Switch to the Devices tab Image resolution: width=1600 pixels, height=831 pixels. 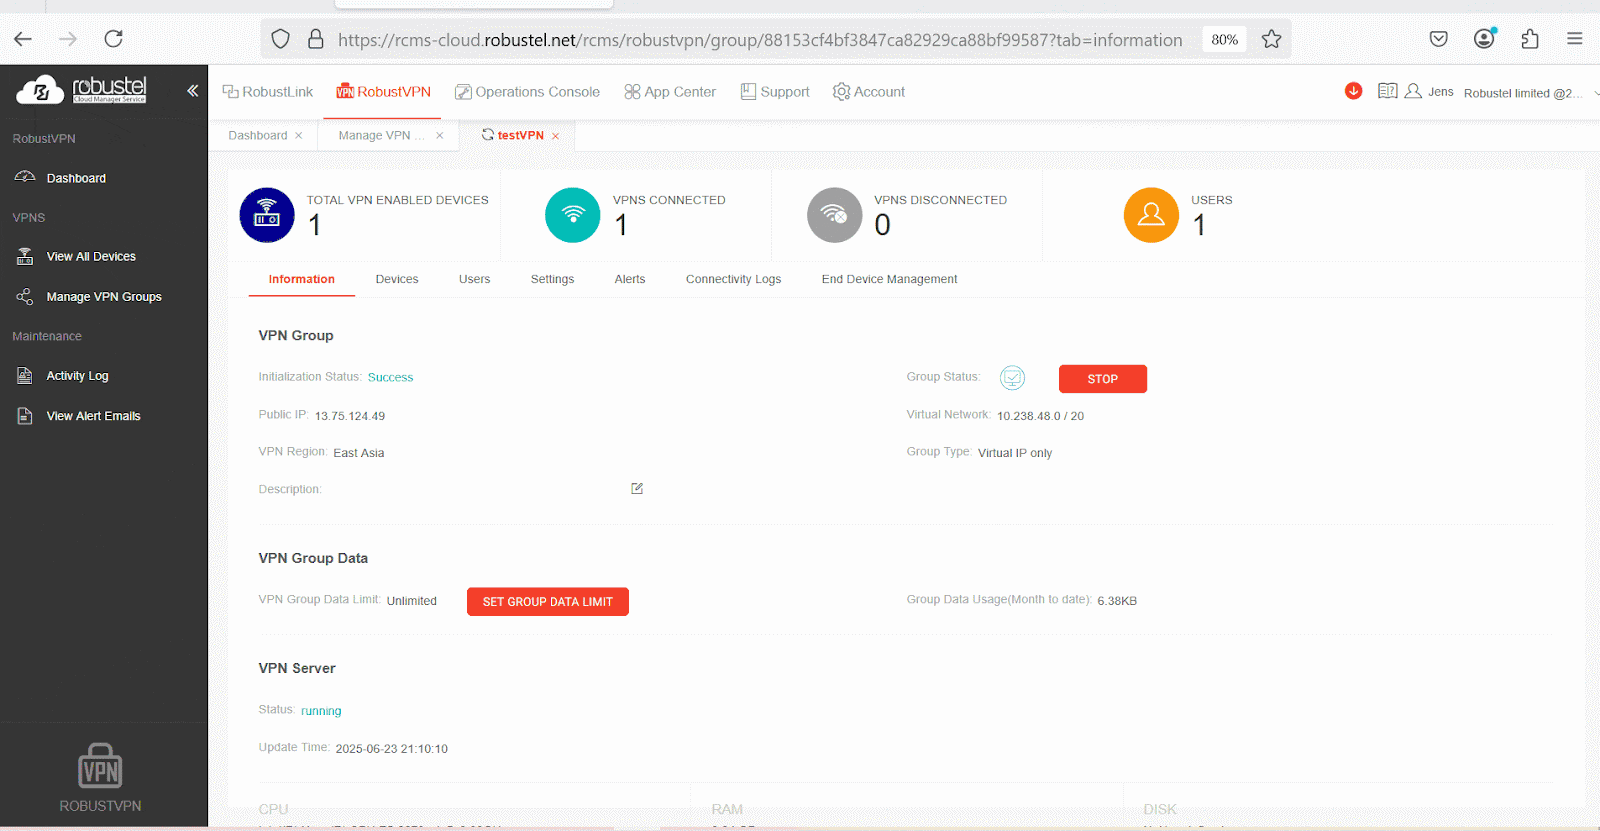click(x=397, y=279)
